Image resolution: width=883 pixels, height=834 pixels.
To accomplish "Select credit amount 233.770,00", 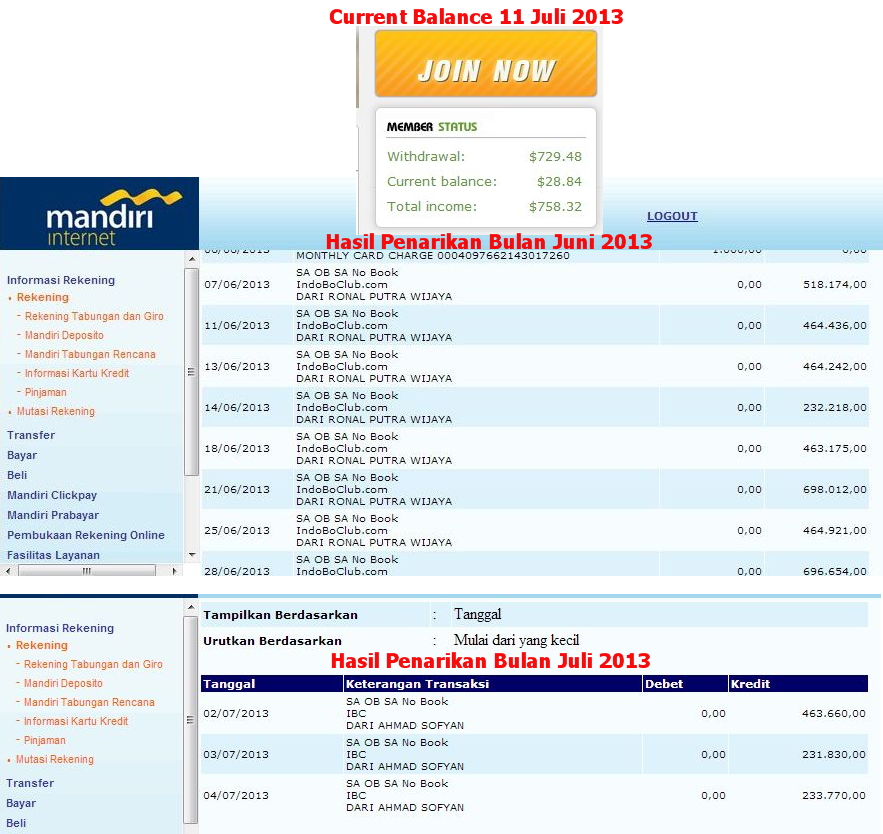I will (833, 796).
